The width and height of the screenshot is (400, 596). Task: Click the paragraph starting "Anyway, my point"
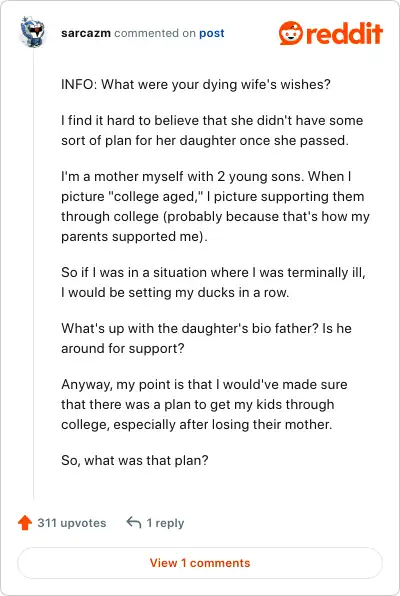204,404
